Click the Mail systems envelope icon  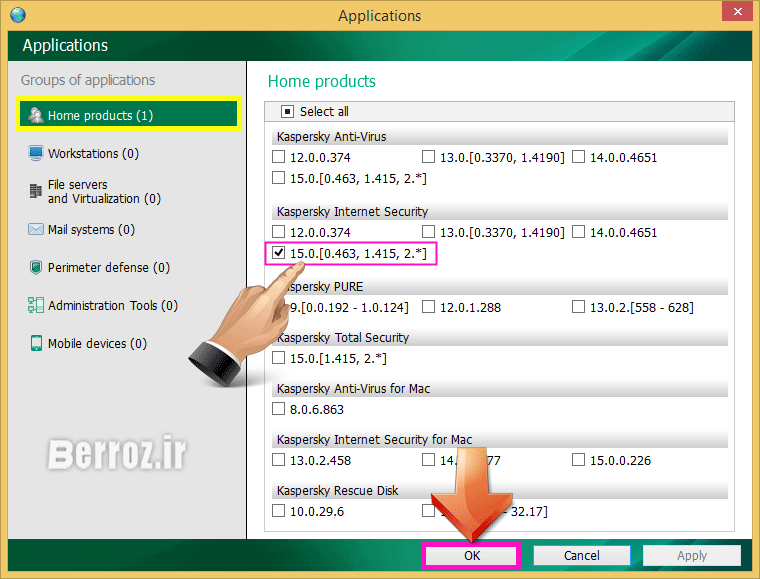(35, 229)
